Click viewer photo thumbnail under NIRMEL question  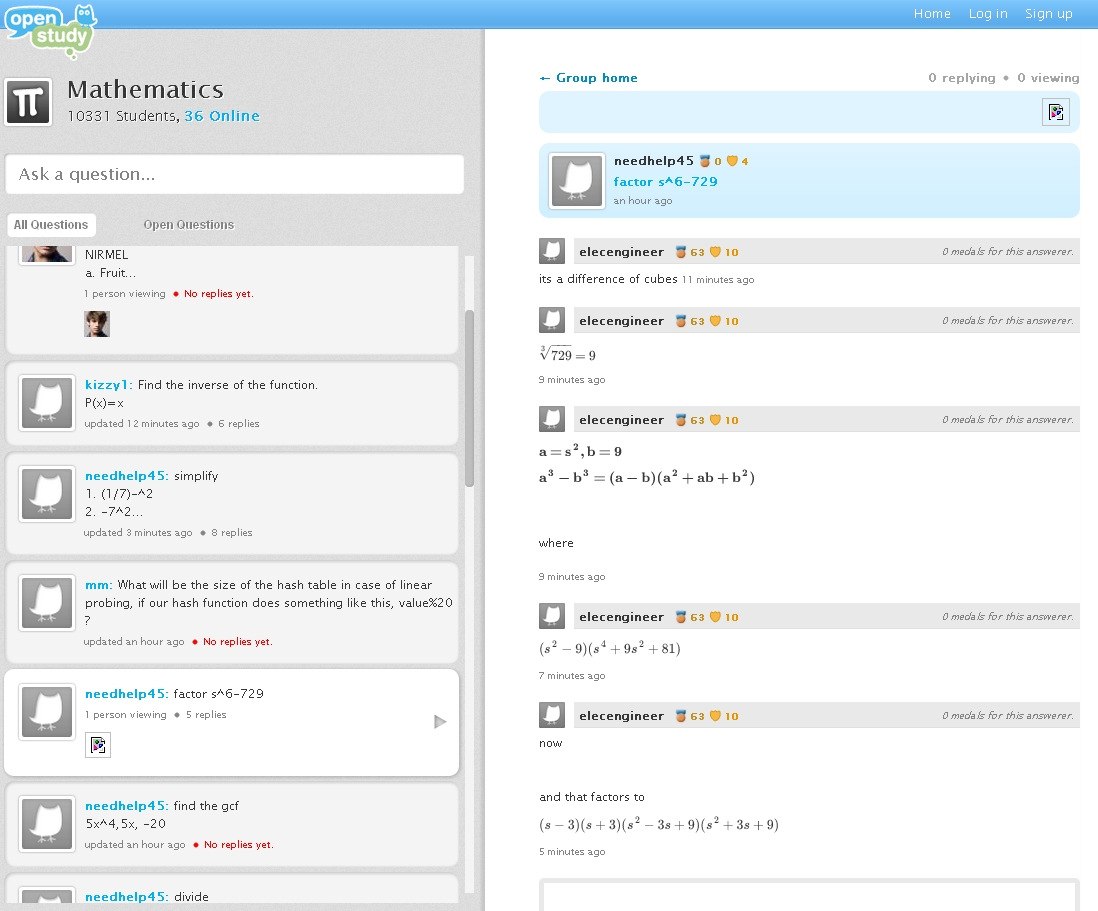(97, 323)
